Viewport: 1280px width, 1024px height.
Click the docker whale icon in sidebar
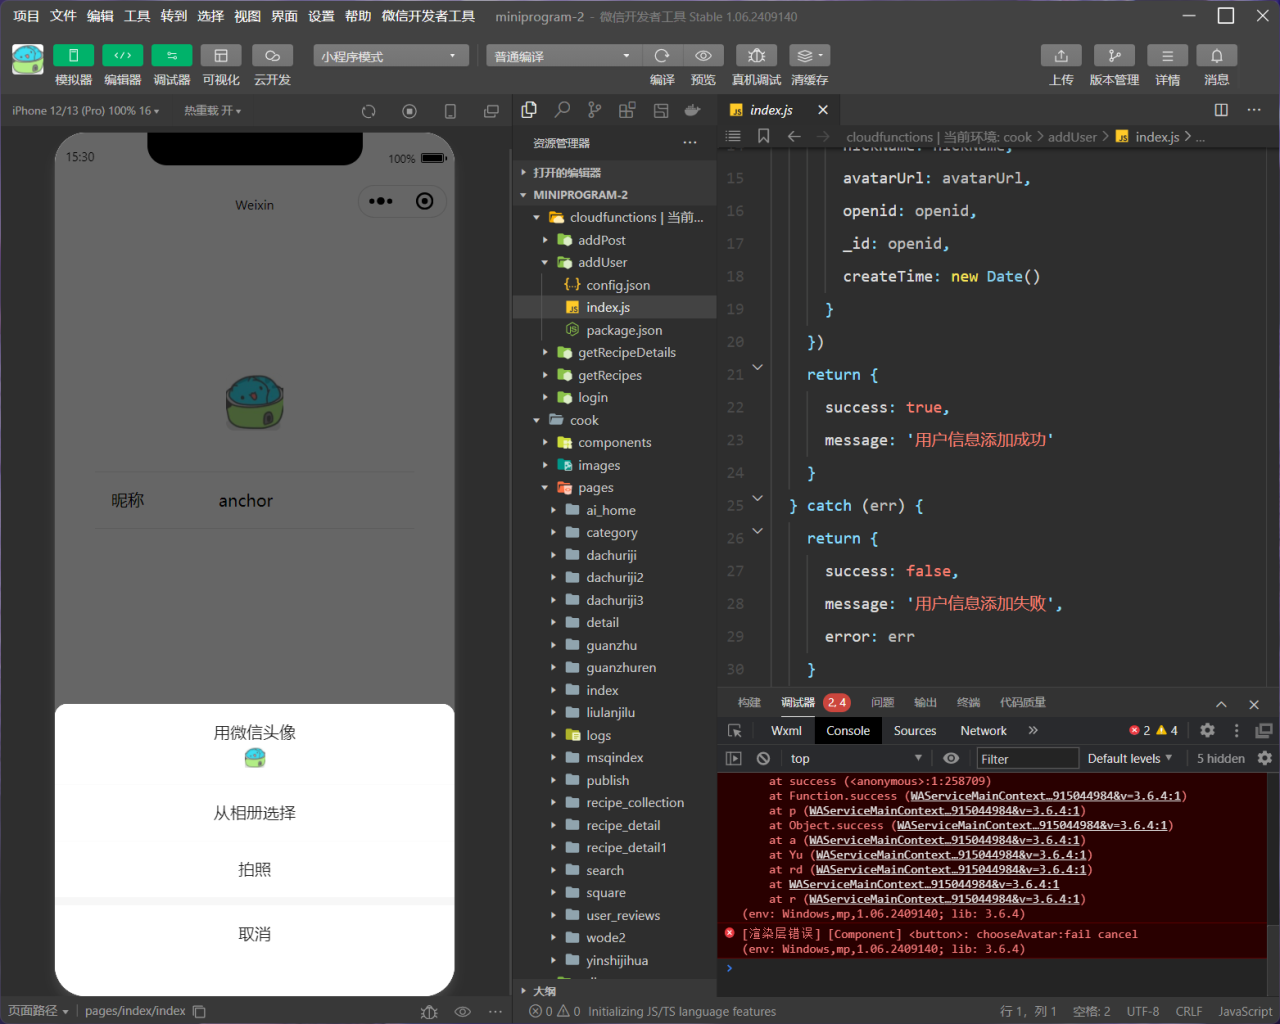(x=692, y=110)
